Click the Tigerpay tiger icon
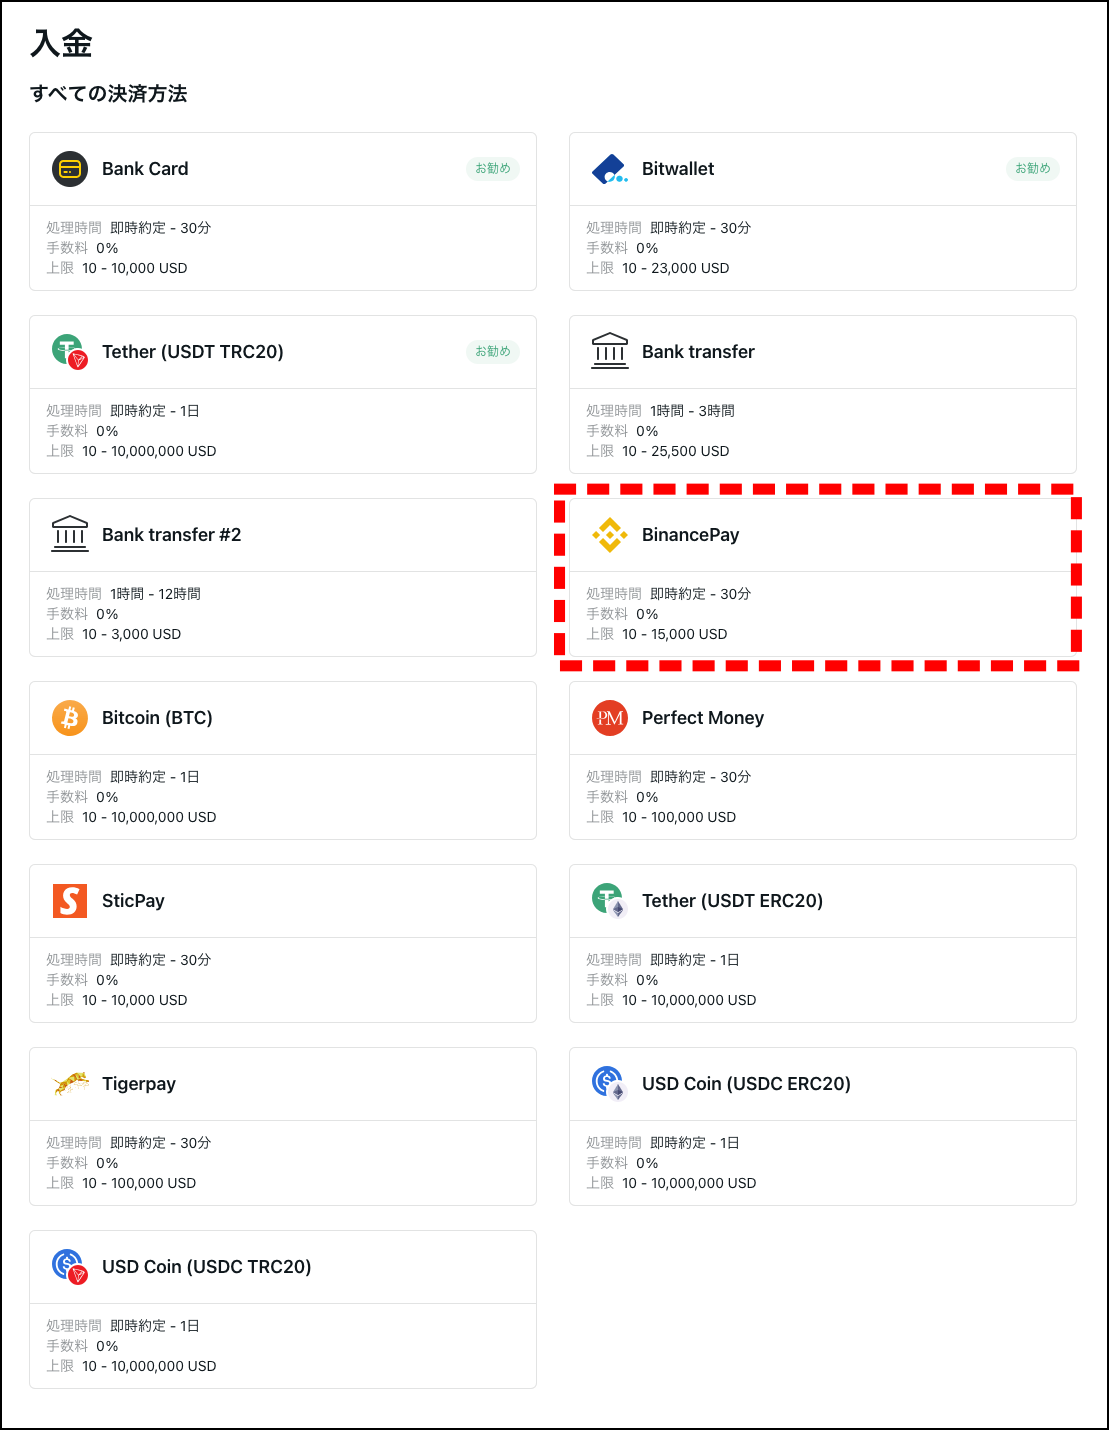1109x1430 pixels. [70, 1084]
